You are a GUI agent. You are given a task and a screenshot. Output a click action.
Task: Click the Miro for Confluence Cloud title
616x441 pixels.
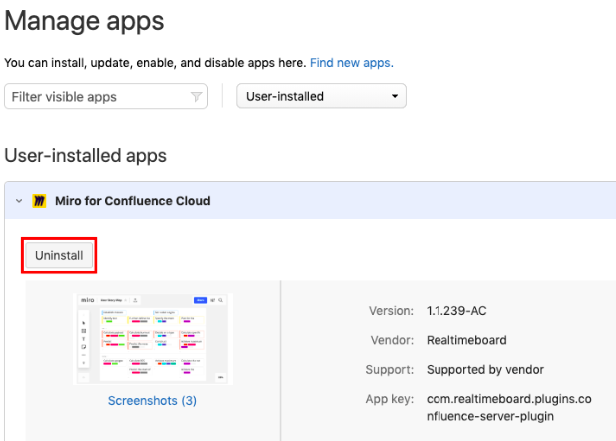133,201
